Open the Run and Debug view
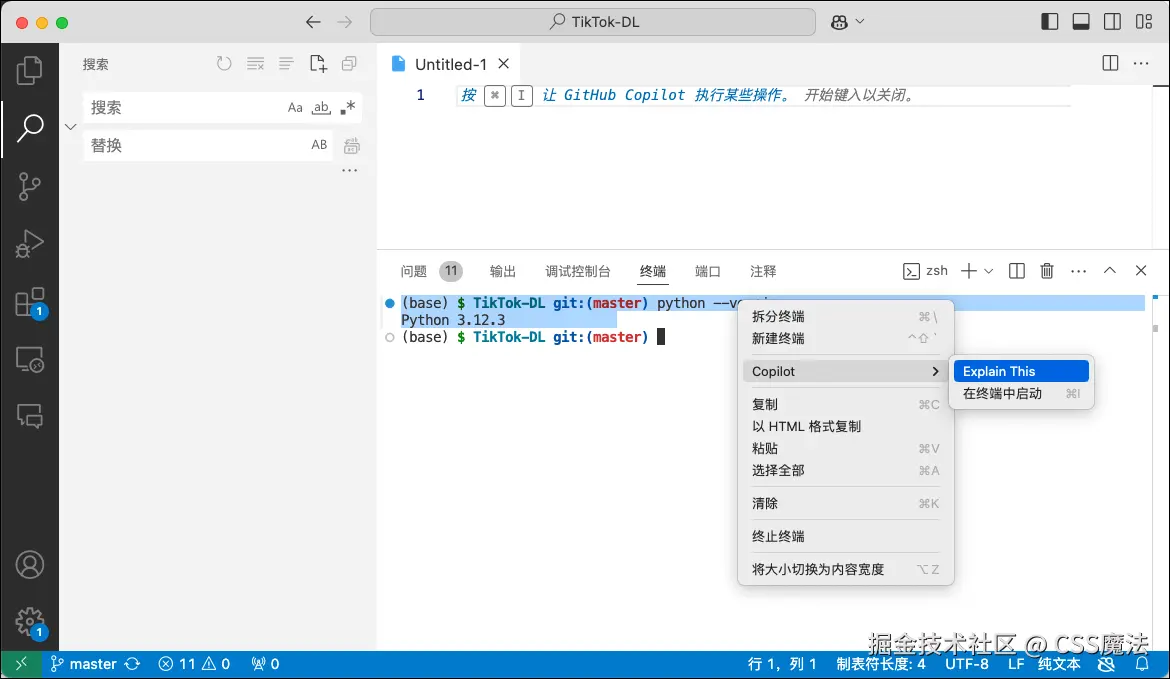Image resolution: width=1170 pixels, height=679 pixels. click(x=29, y=244)
